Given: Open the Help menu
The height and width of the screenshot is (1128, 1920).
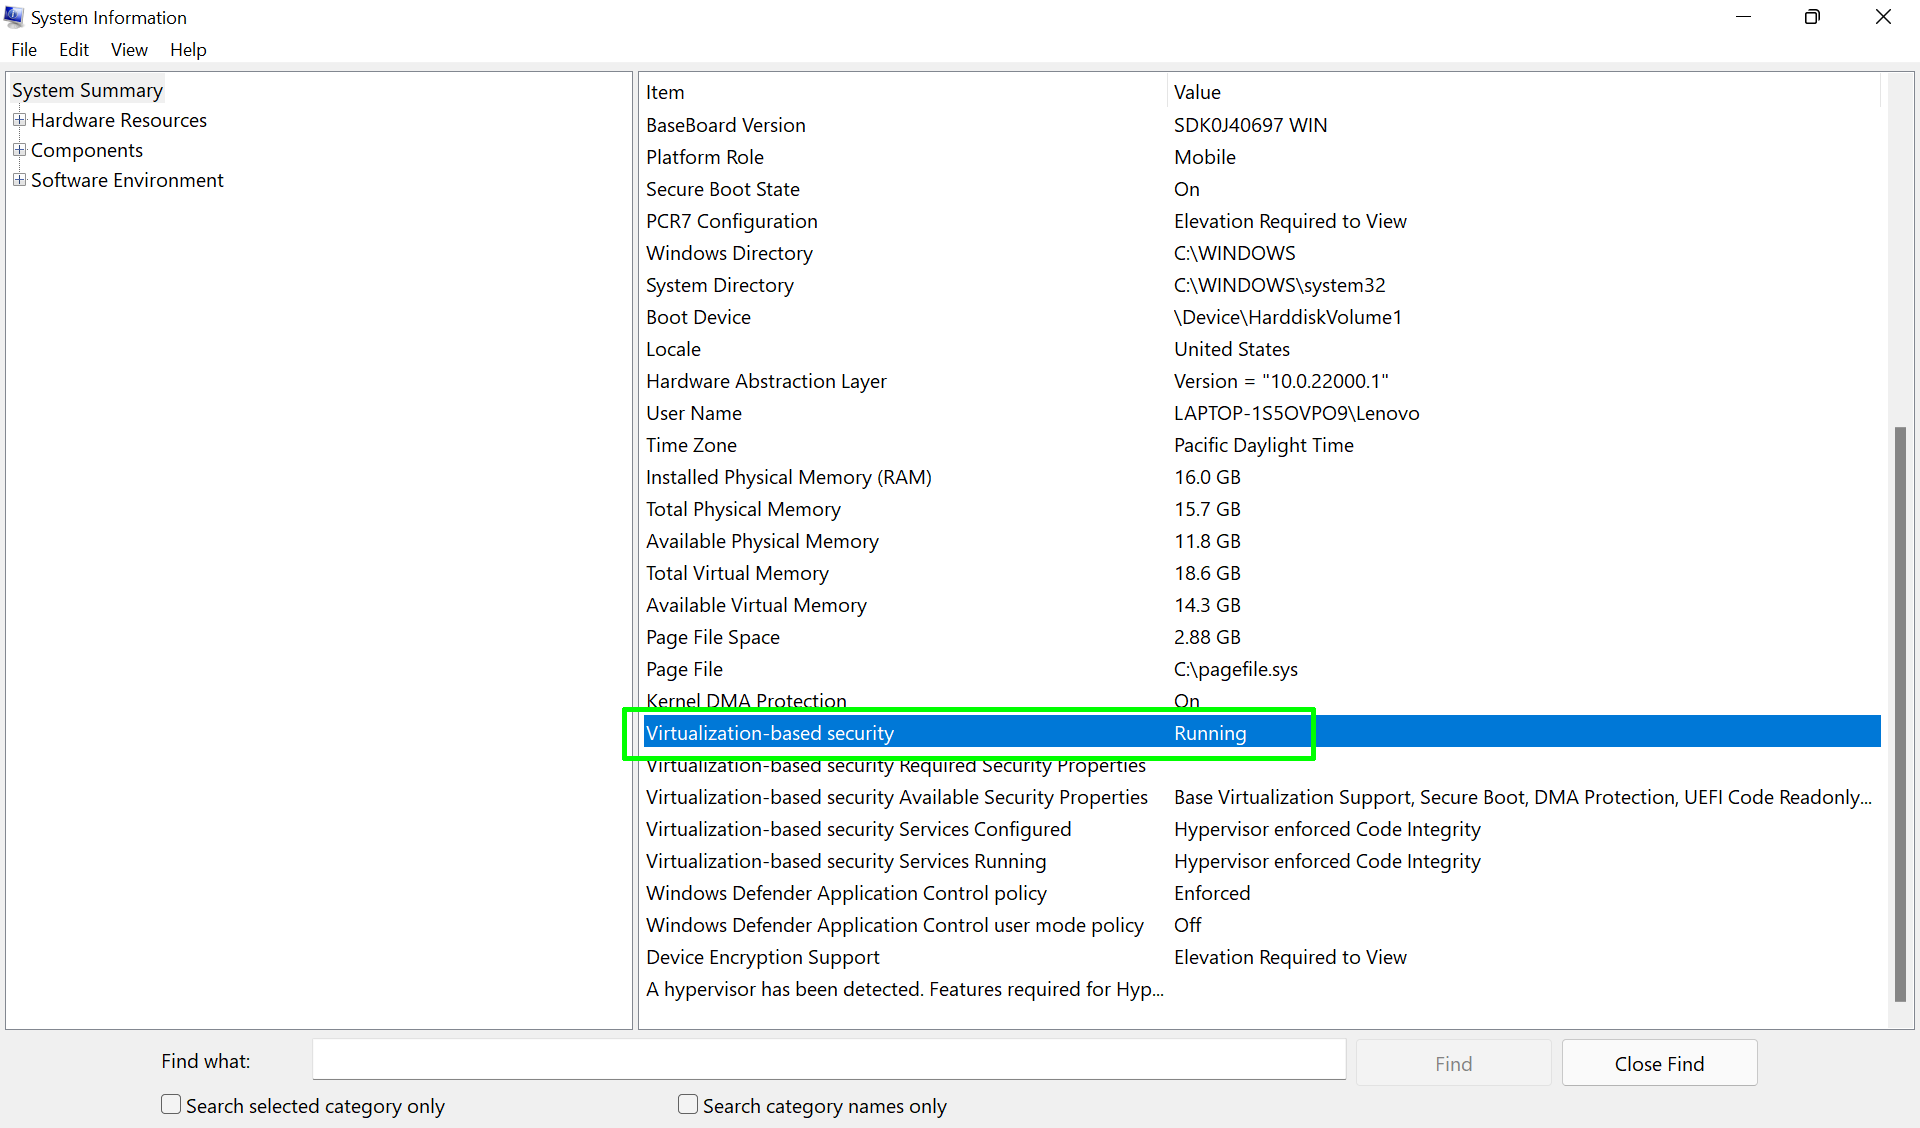Looking at the screenshot, I should [187, 50].
